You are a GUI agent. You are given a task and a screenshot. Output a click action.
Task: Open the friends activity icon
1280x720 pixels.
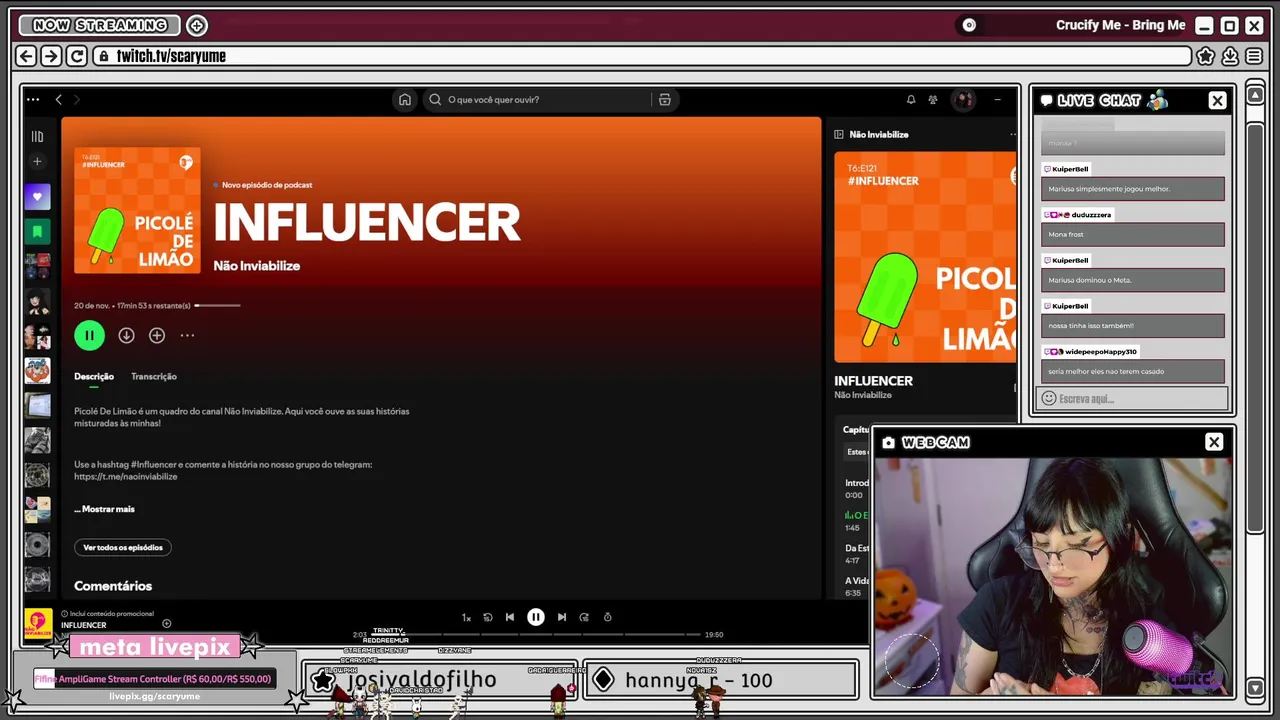point(933,100)
